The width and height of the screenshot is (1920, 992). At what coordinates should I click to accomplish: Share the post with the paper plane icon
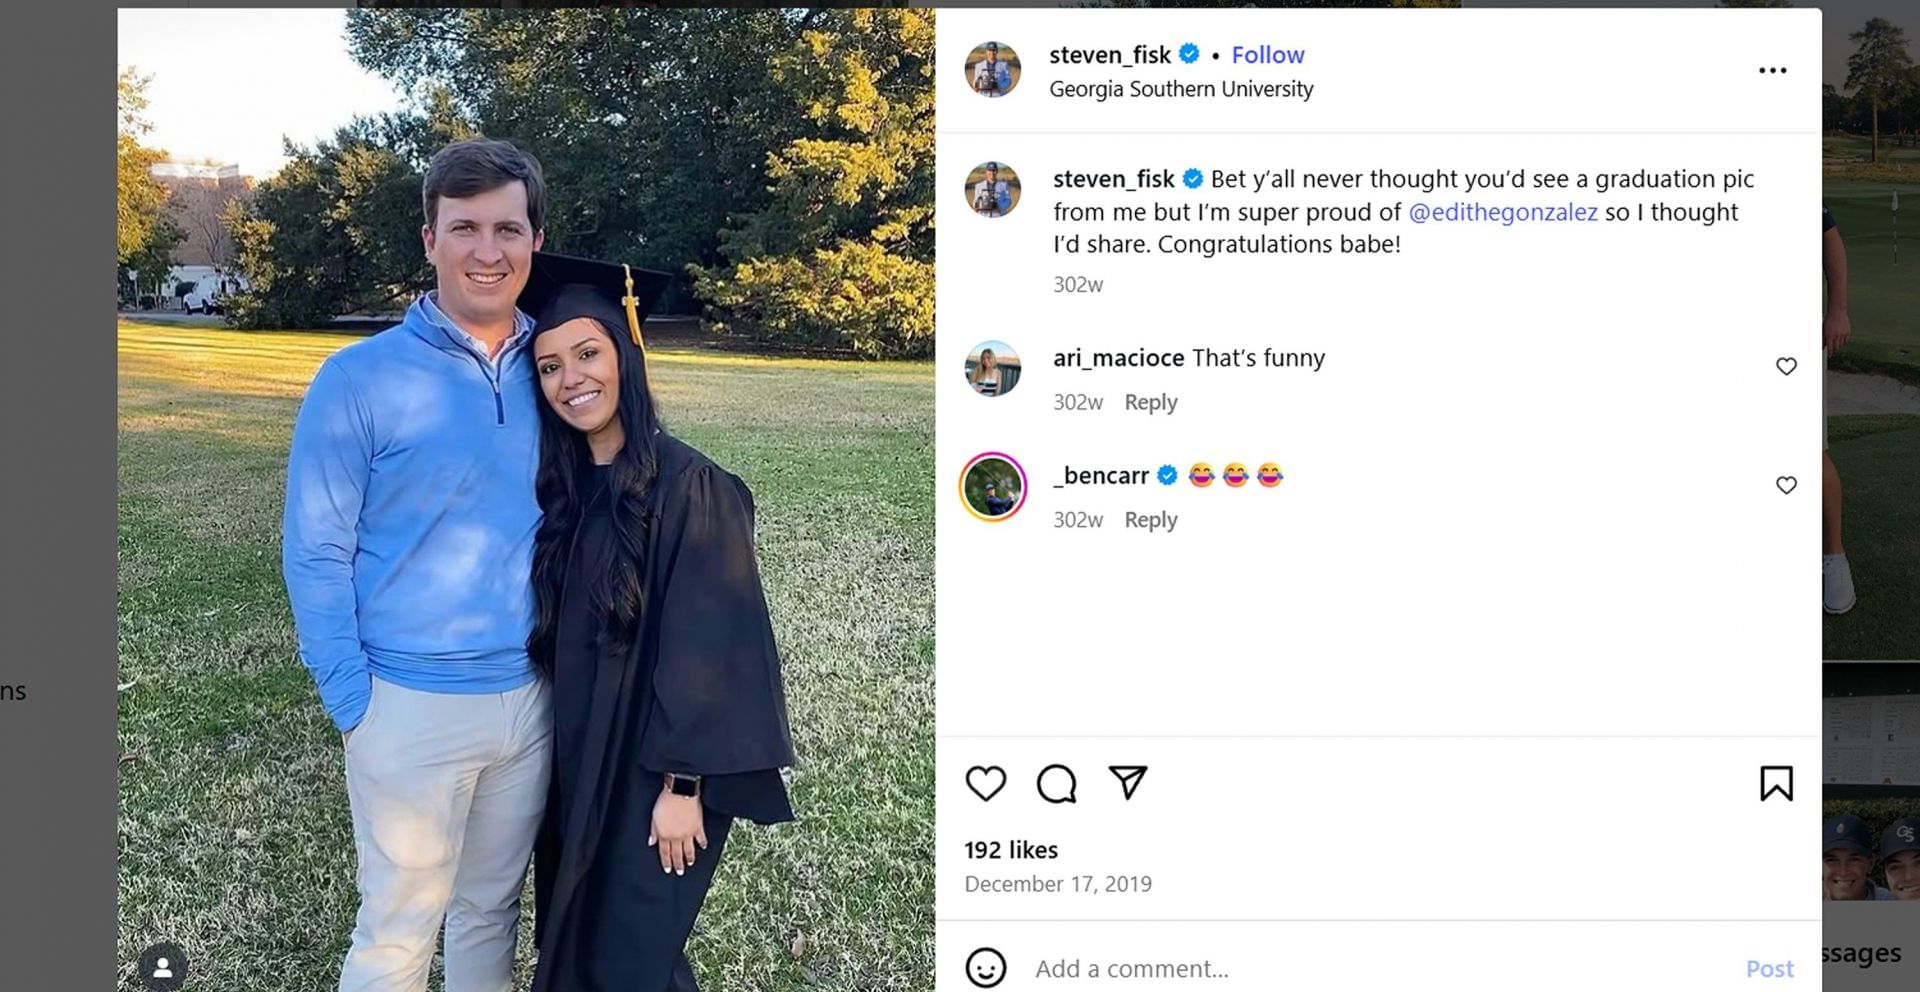(1127, 783)
